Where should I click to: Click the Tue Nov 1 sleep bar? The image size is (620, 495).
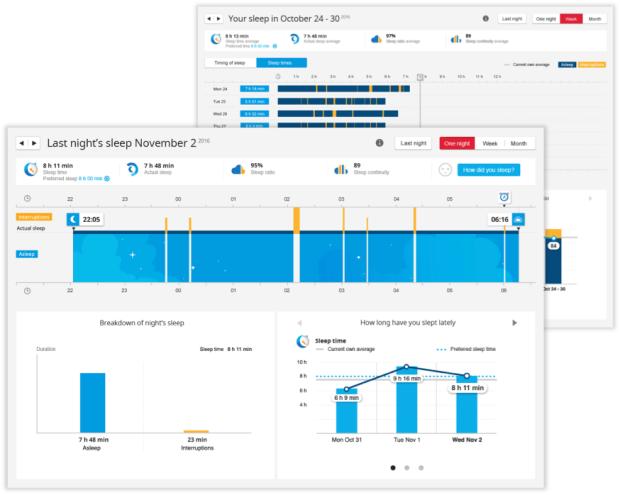coord(406,400)
